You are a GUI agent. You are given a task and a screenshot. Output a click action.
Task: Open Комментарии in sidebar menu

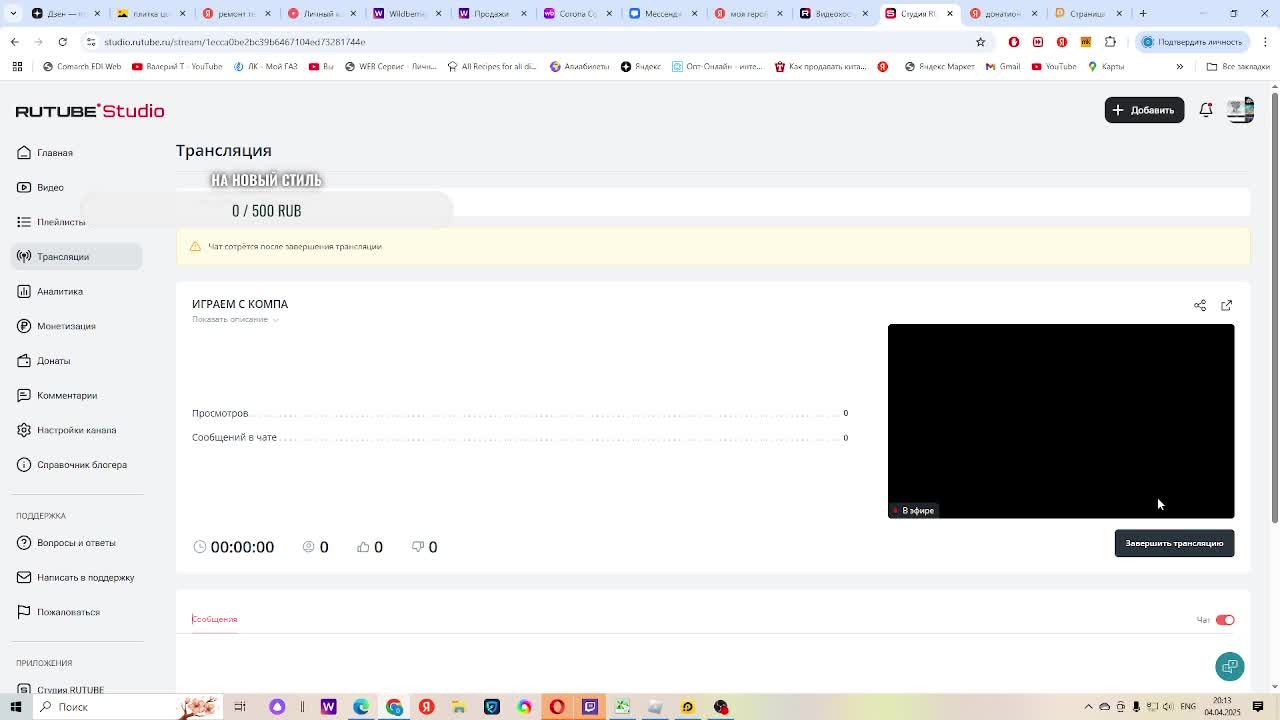coord(67,396)
